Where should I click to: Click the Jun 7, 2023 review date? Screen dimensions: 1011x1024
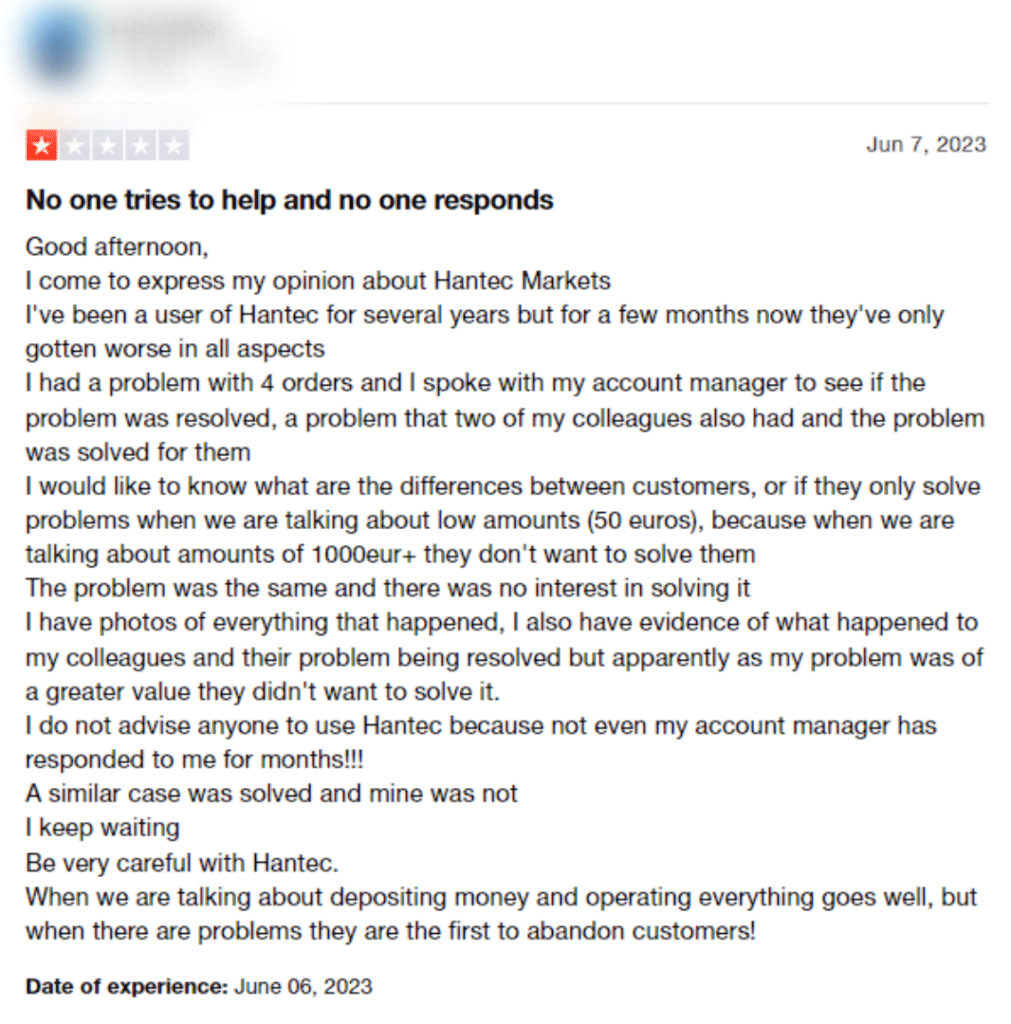tap(926, 144)
